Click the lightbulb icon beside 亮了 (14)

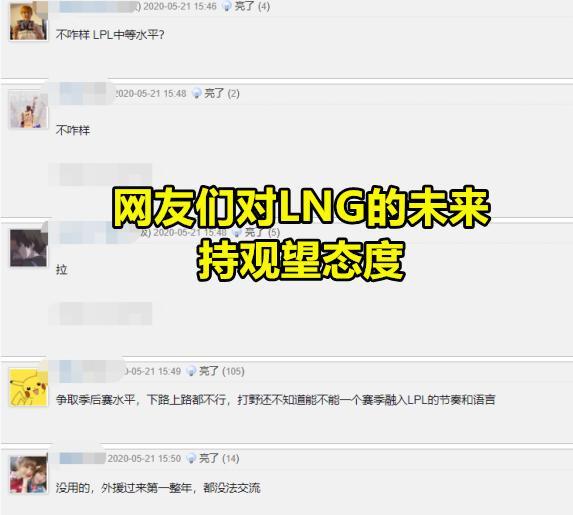pyautogui.click(x=191, y=458)
